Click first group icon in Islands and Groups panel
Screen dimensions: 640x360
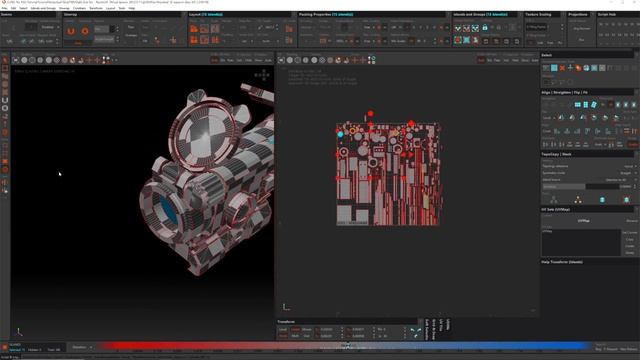458,28
